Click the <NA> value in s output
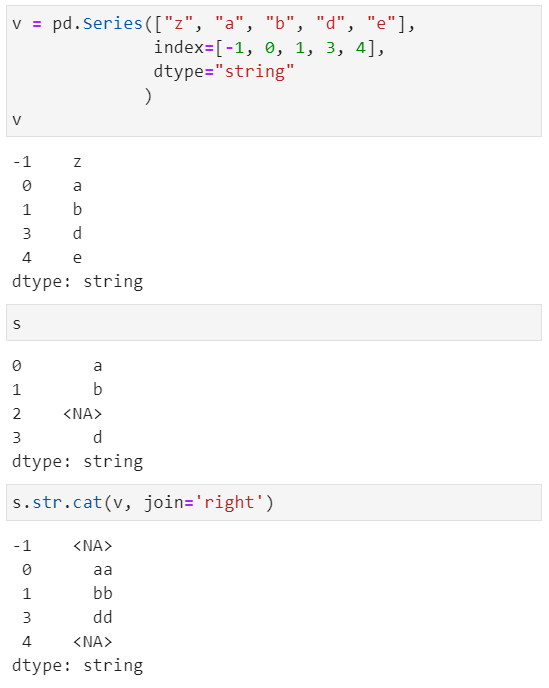549x688 pixels. click(x=83, y=414)
